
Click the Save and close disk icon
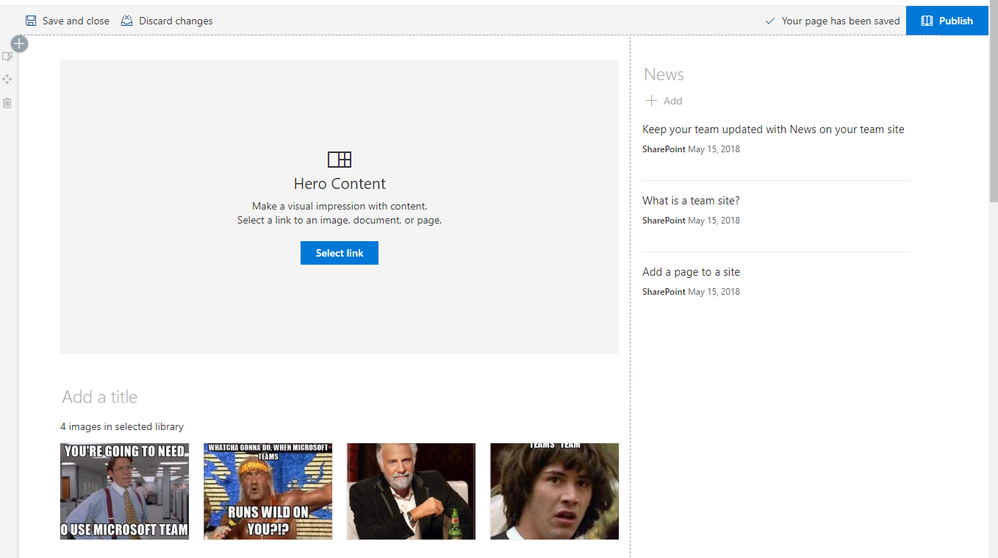tap(31, 21)
